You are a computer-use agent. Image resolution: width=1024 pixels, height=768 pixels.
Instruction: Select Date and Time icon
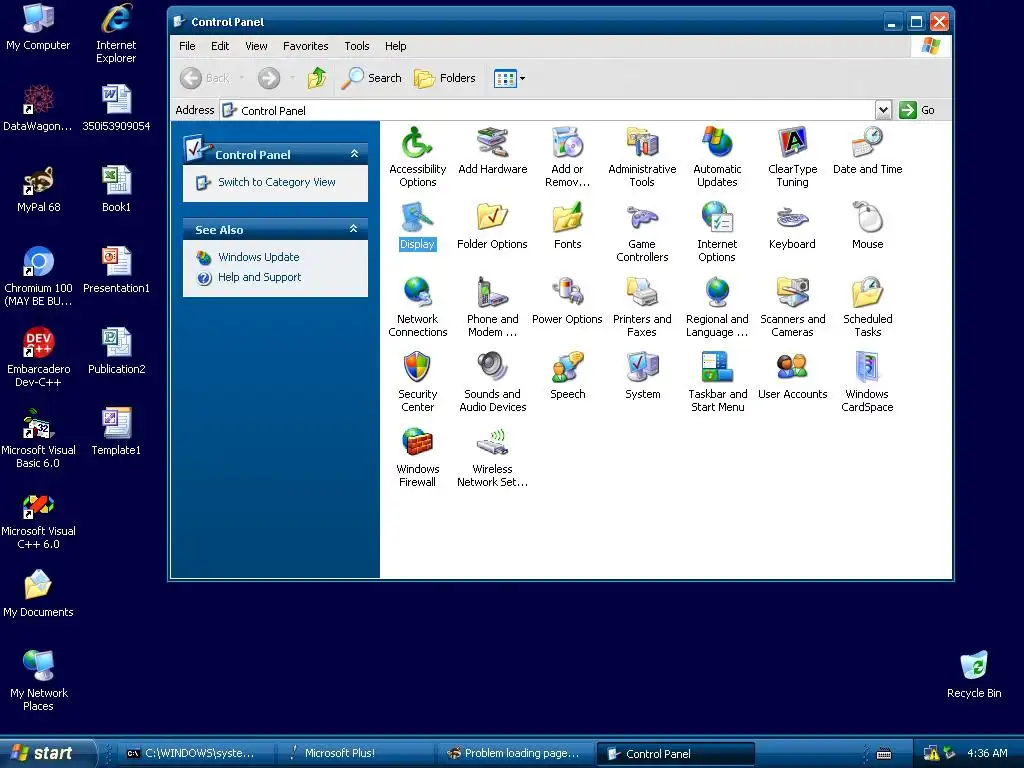[x=867, y=151]
